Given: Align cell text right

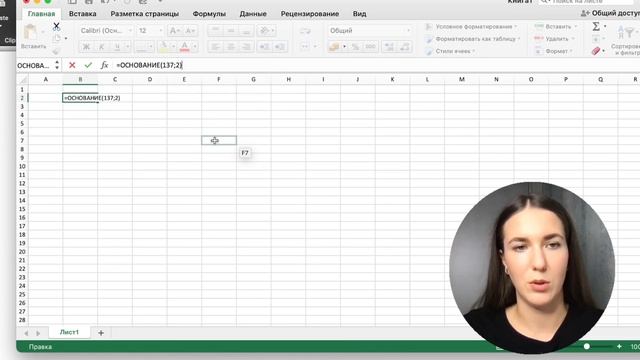Looking at the screenshot, I should tap(246, 47).
